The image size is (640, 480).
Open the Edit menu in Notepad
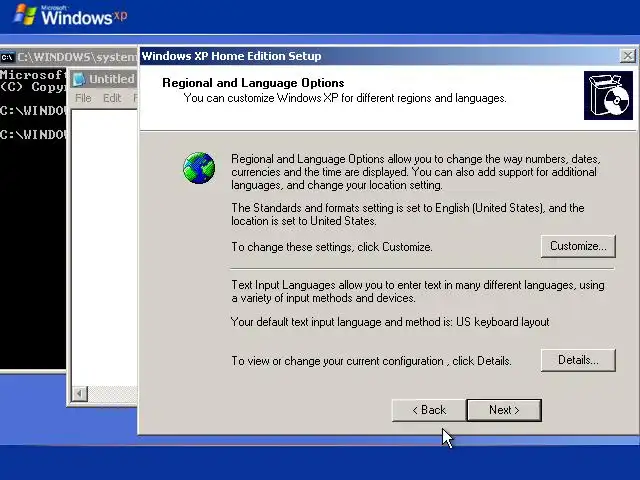click(x=112, y=98)
